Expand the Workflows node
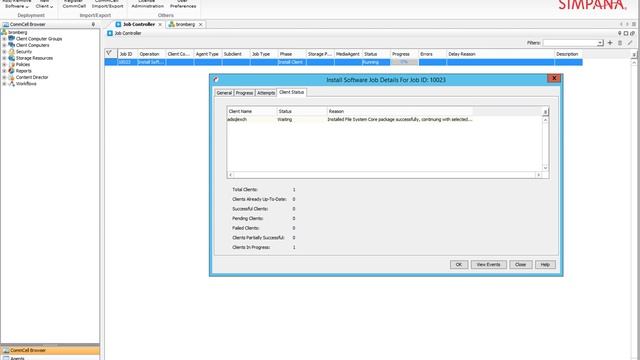The image size is (640, 360). [4, 84]
